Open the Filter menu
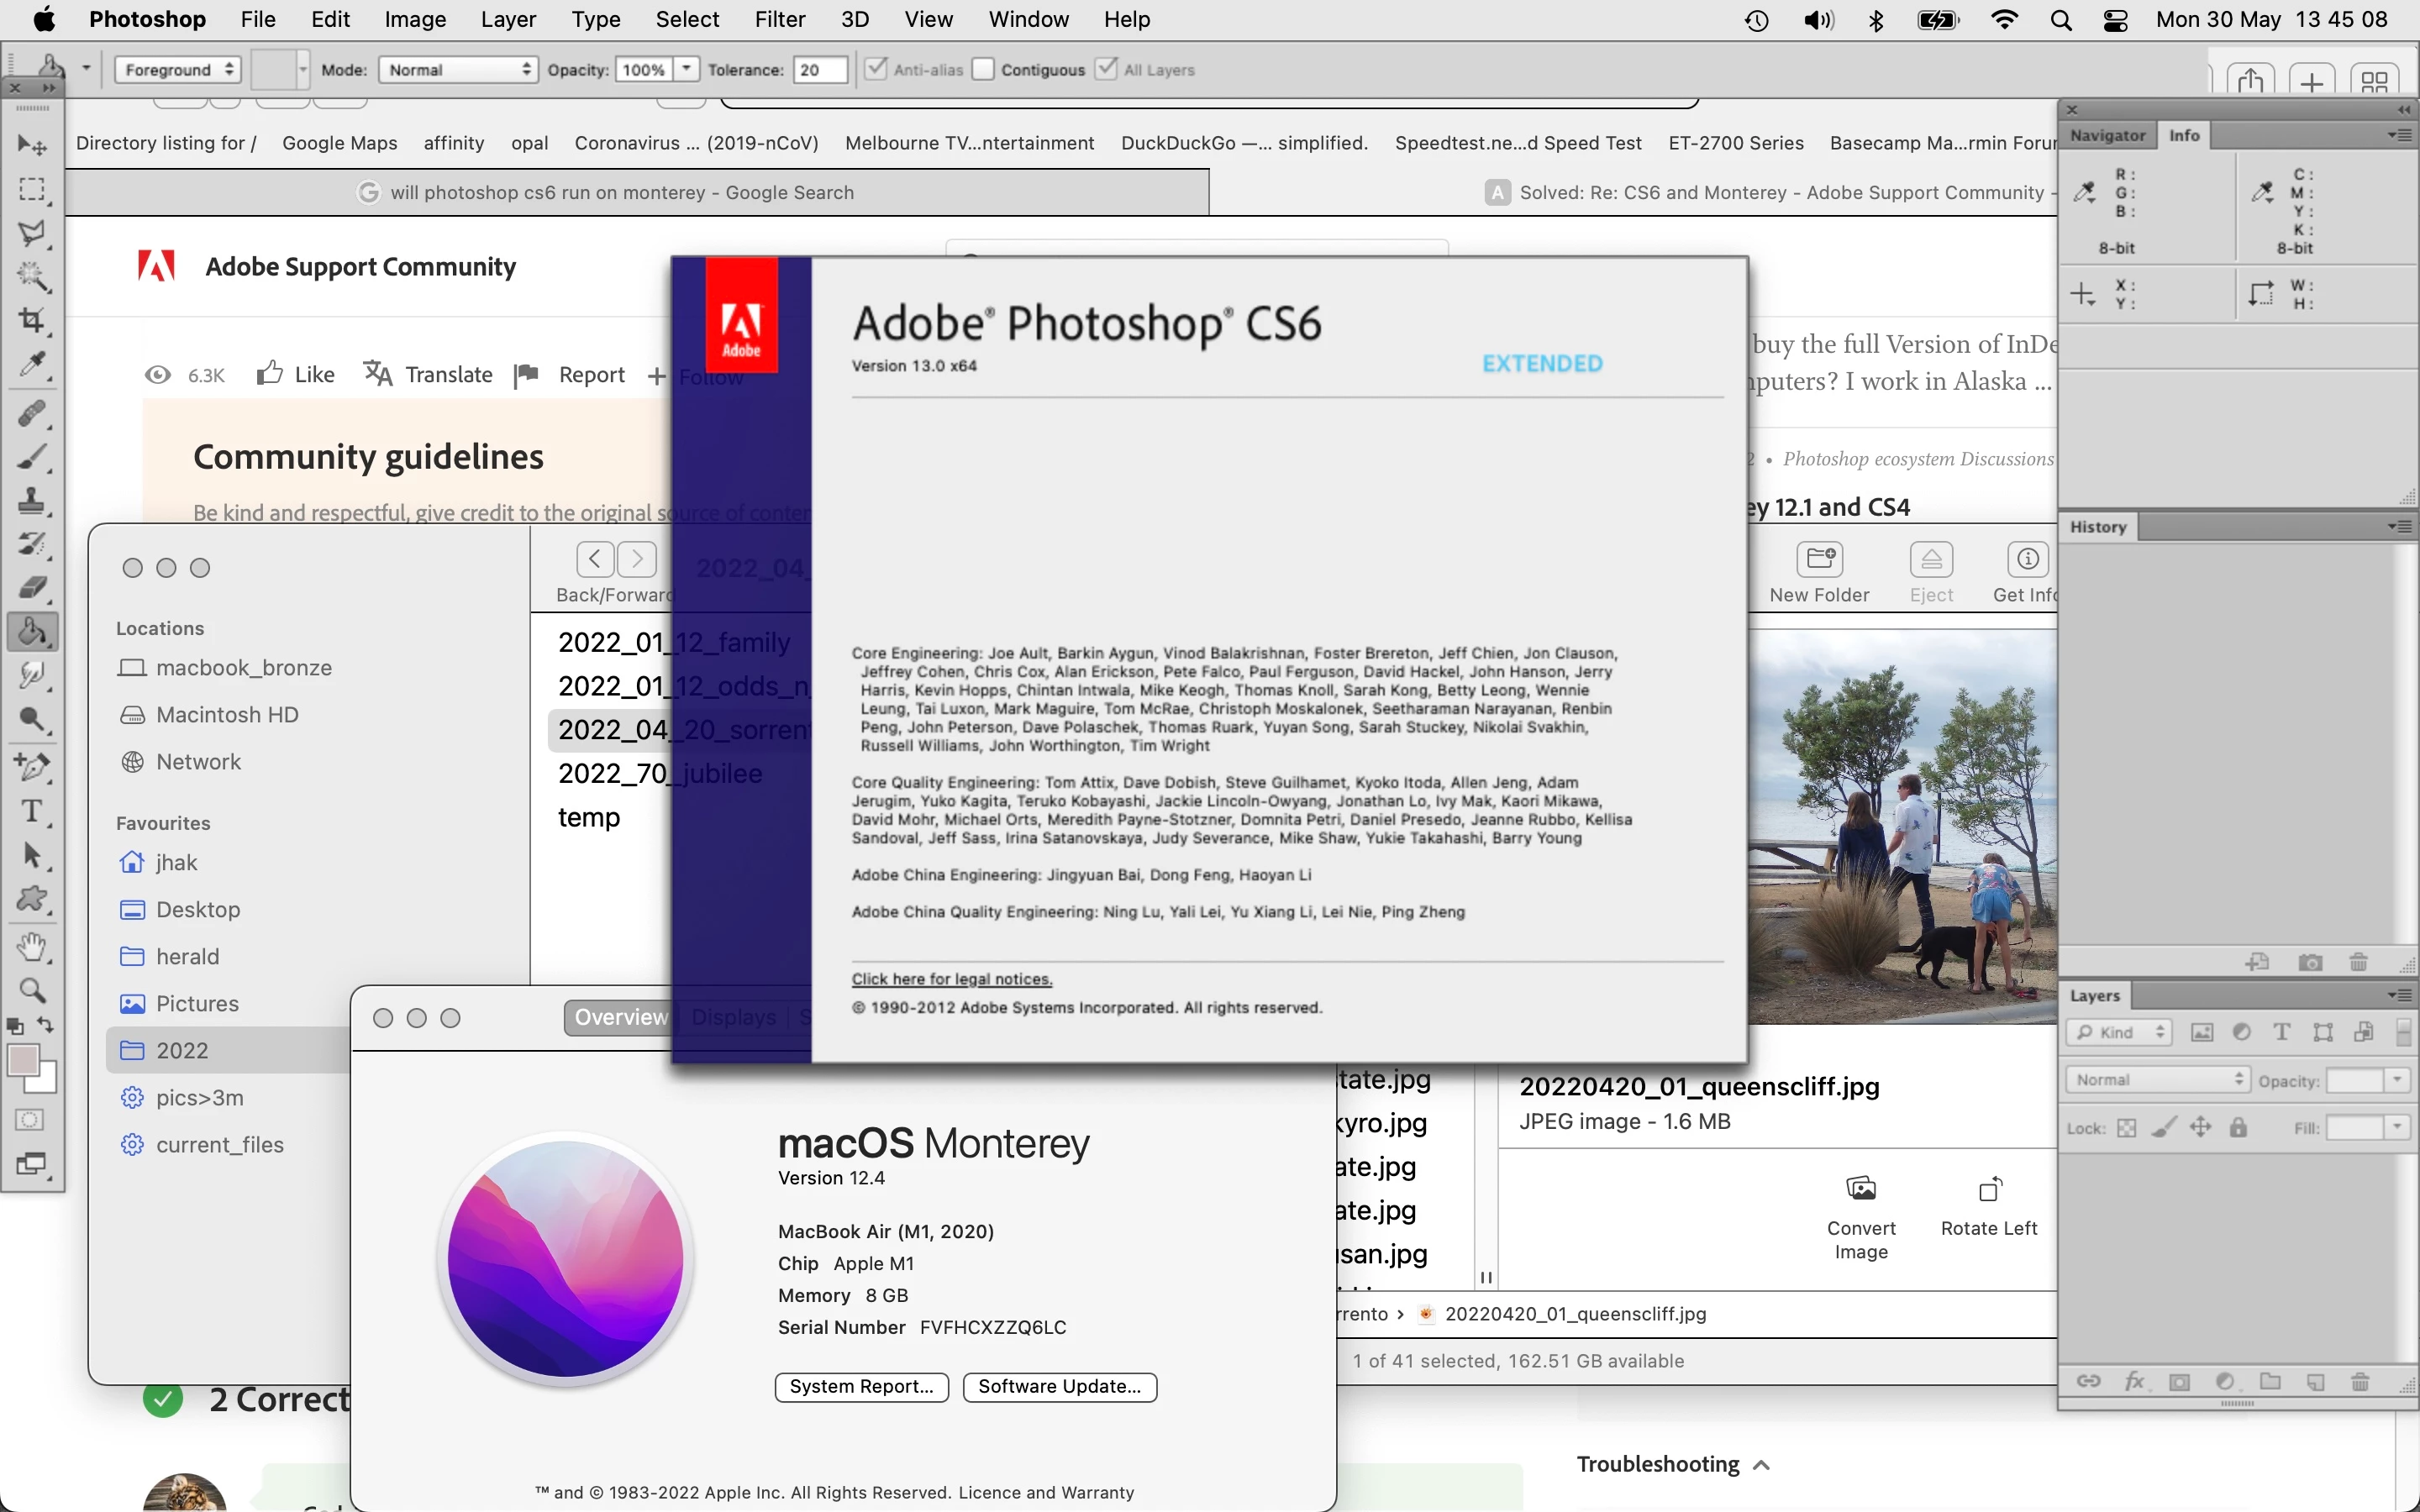Viewport: 2420px width, 1512px height. click(x=779, y=19)
